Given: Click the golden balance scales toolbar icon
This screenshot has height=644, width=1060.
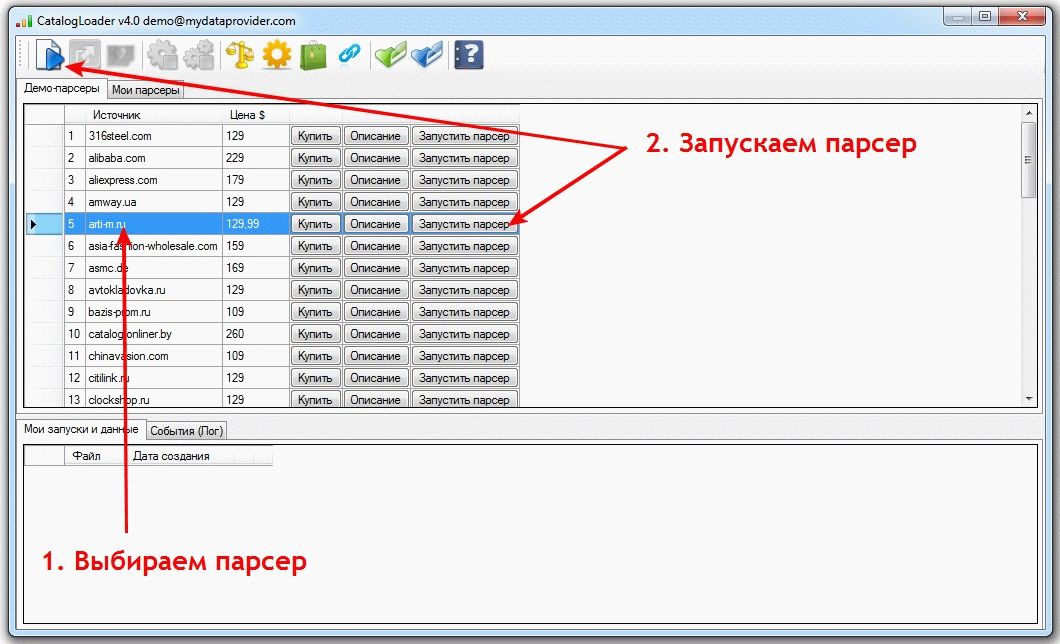Looking at the screenshot, I should pyautogui.click(x=240, y=54).
